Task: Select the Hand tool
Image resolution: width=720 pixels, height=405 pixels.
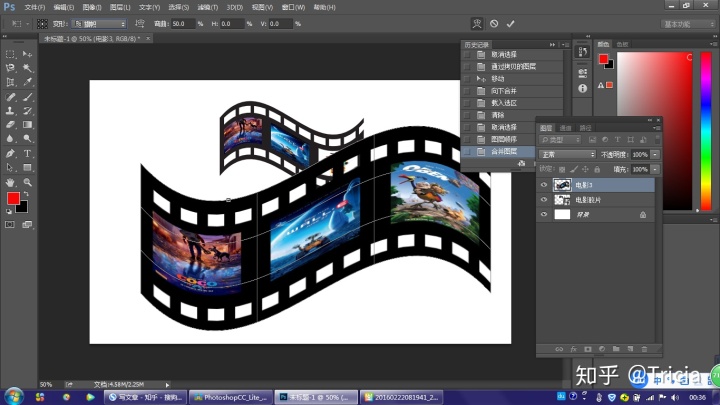Action: coord(10,182)
